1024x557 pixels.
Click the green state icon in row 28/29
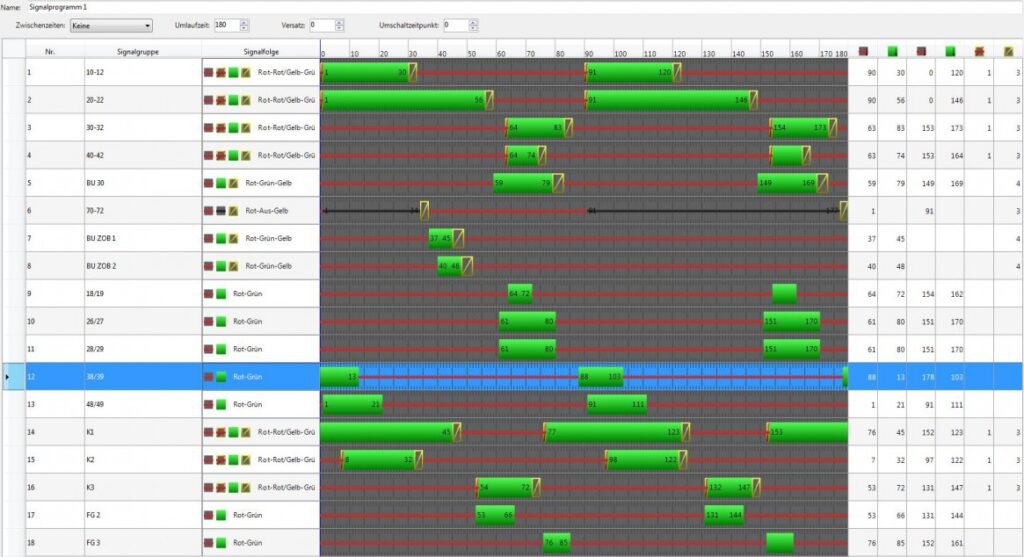221,349
